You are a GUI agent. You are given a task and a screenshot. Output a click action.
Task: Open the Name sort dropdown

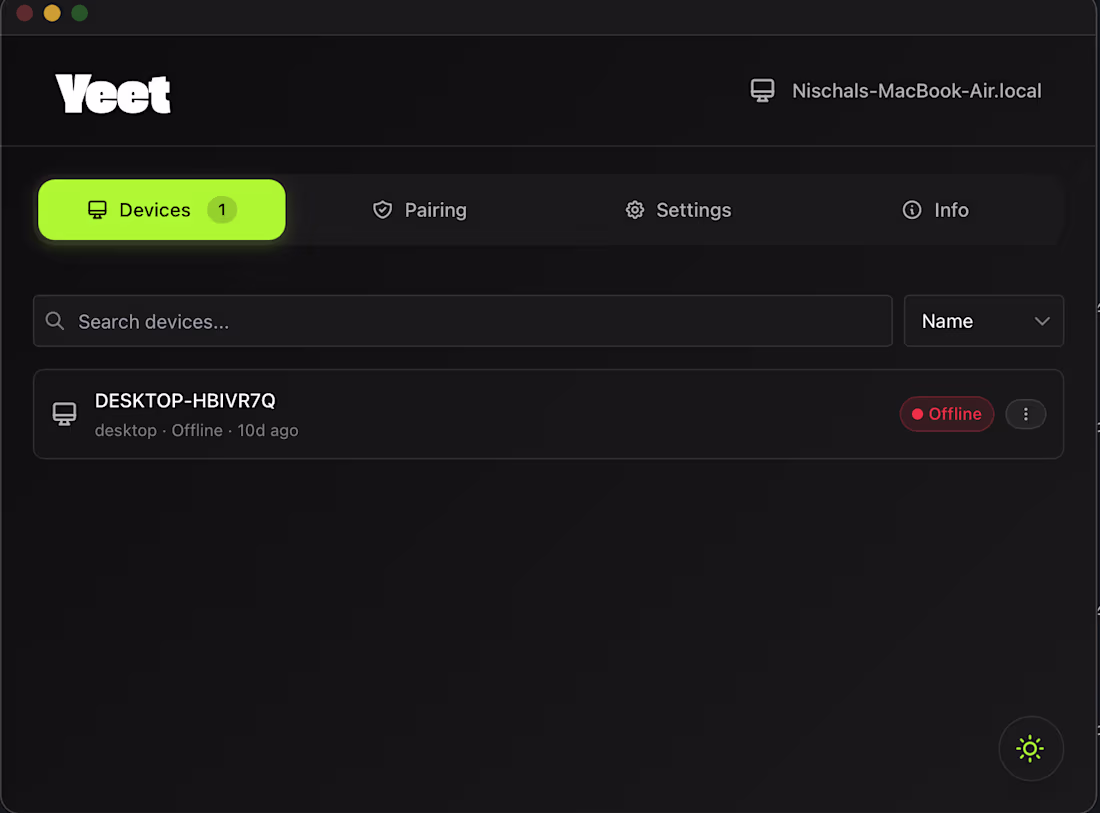pos(983,321)
